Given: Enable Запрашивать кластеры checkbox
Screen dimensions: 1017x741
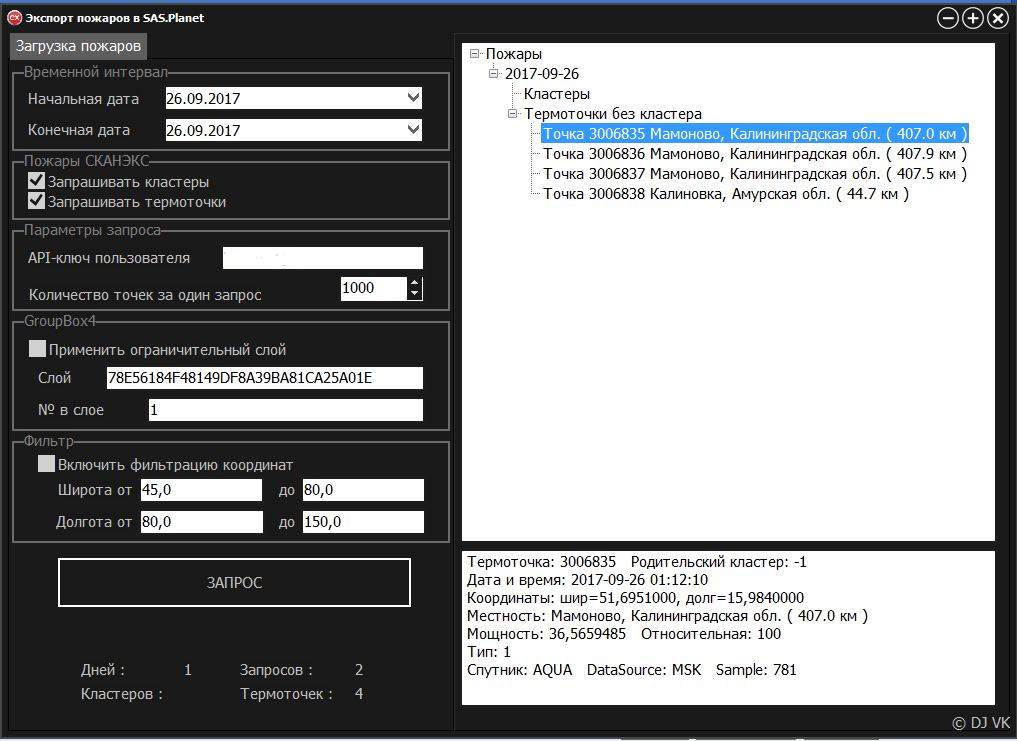Looking at the screenshot, I should (x=37, y=181).
